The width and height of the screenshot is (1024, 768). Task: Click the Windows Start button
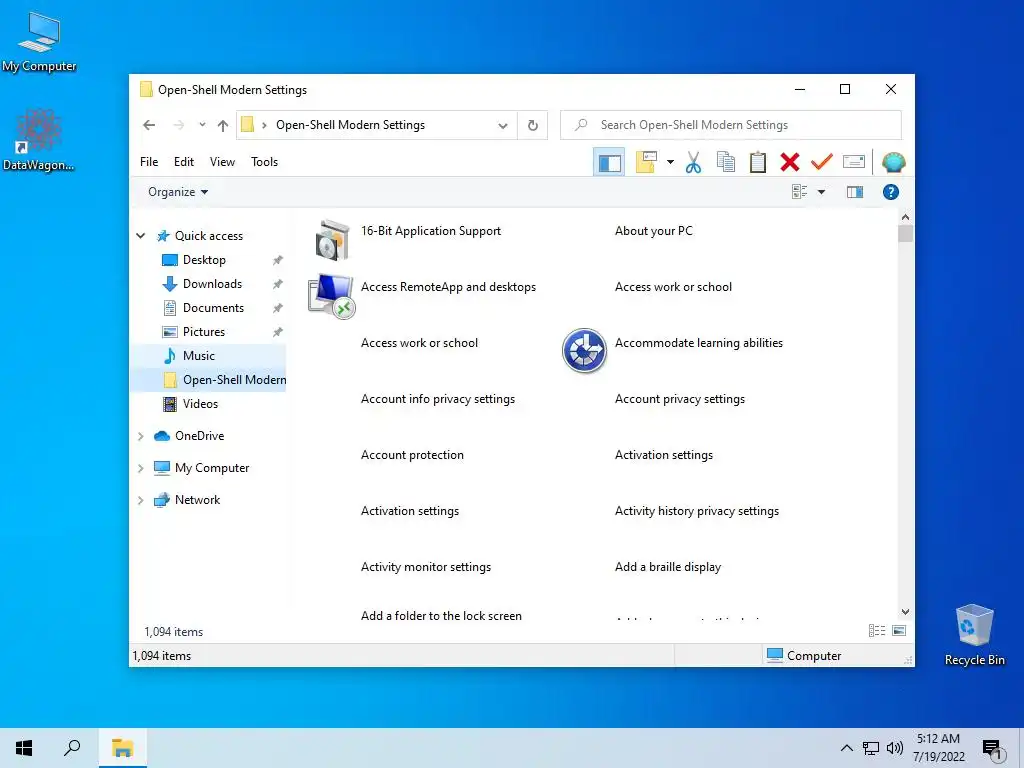click(x=24, y=748)
